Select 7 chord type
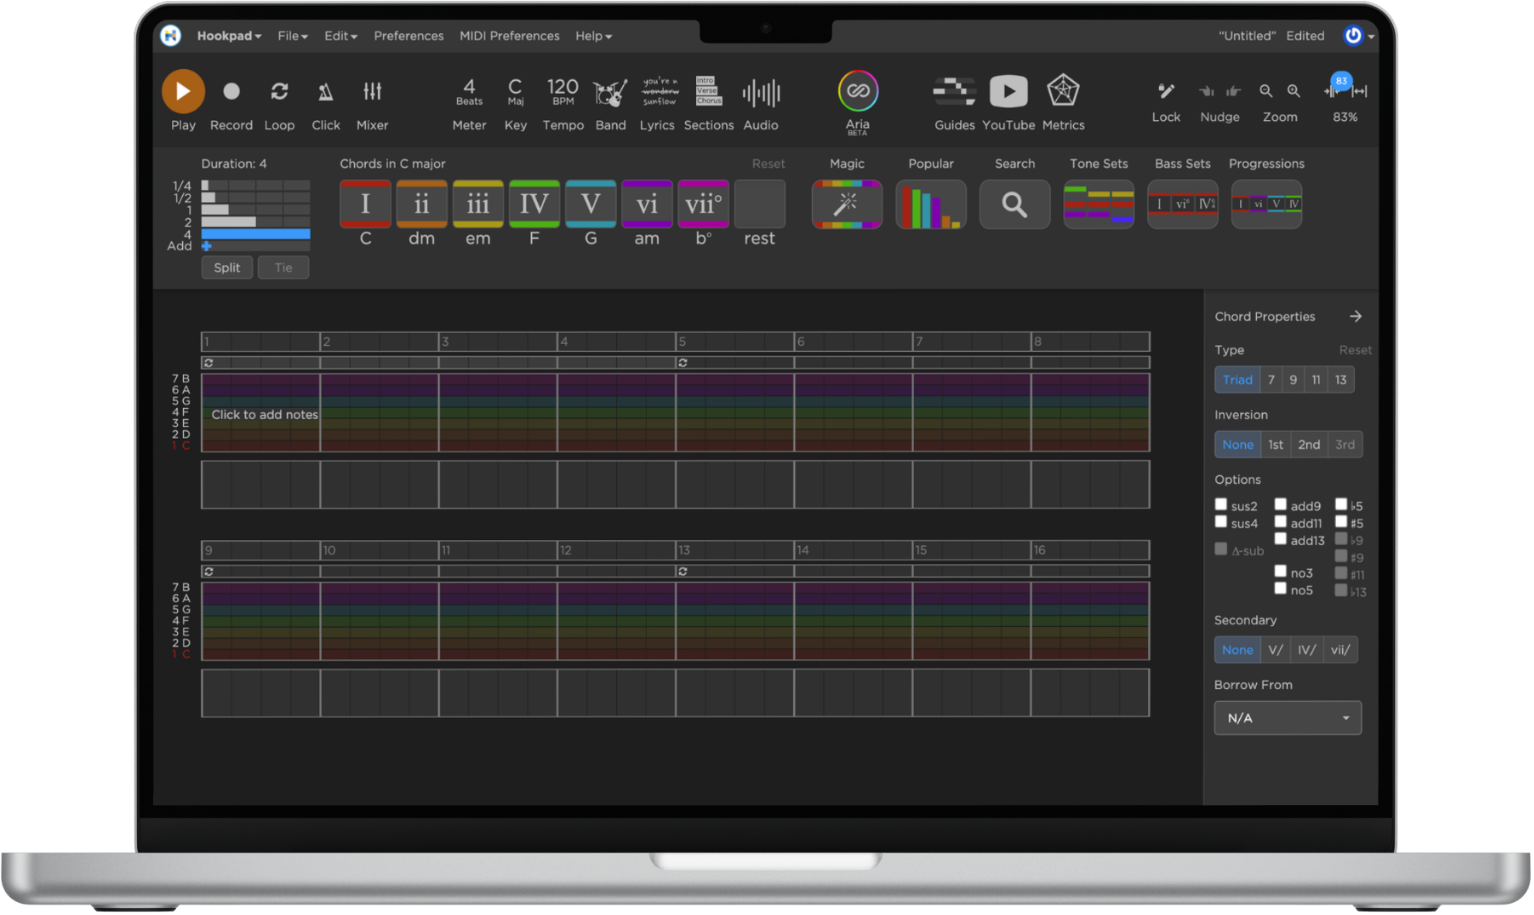Viewport: 1534px width, 915px height. point(1271,380)
